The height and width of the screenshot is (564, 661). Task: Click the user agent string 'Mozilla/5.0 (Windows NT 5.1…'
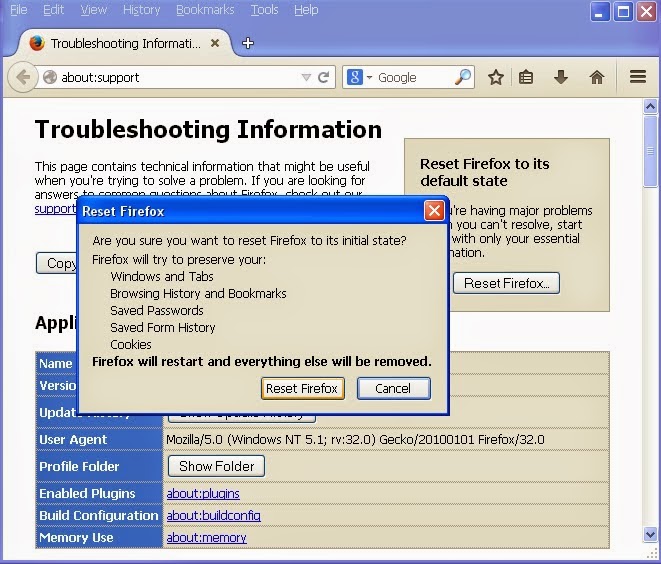click(355, 440)
